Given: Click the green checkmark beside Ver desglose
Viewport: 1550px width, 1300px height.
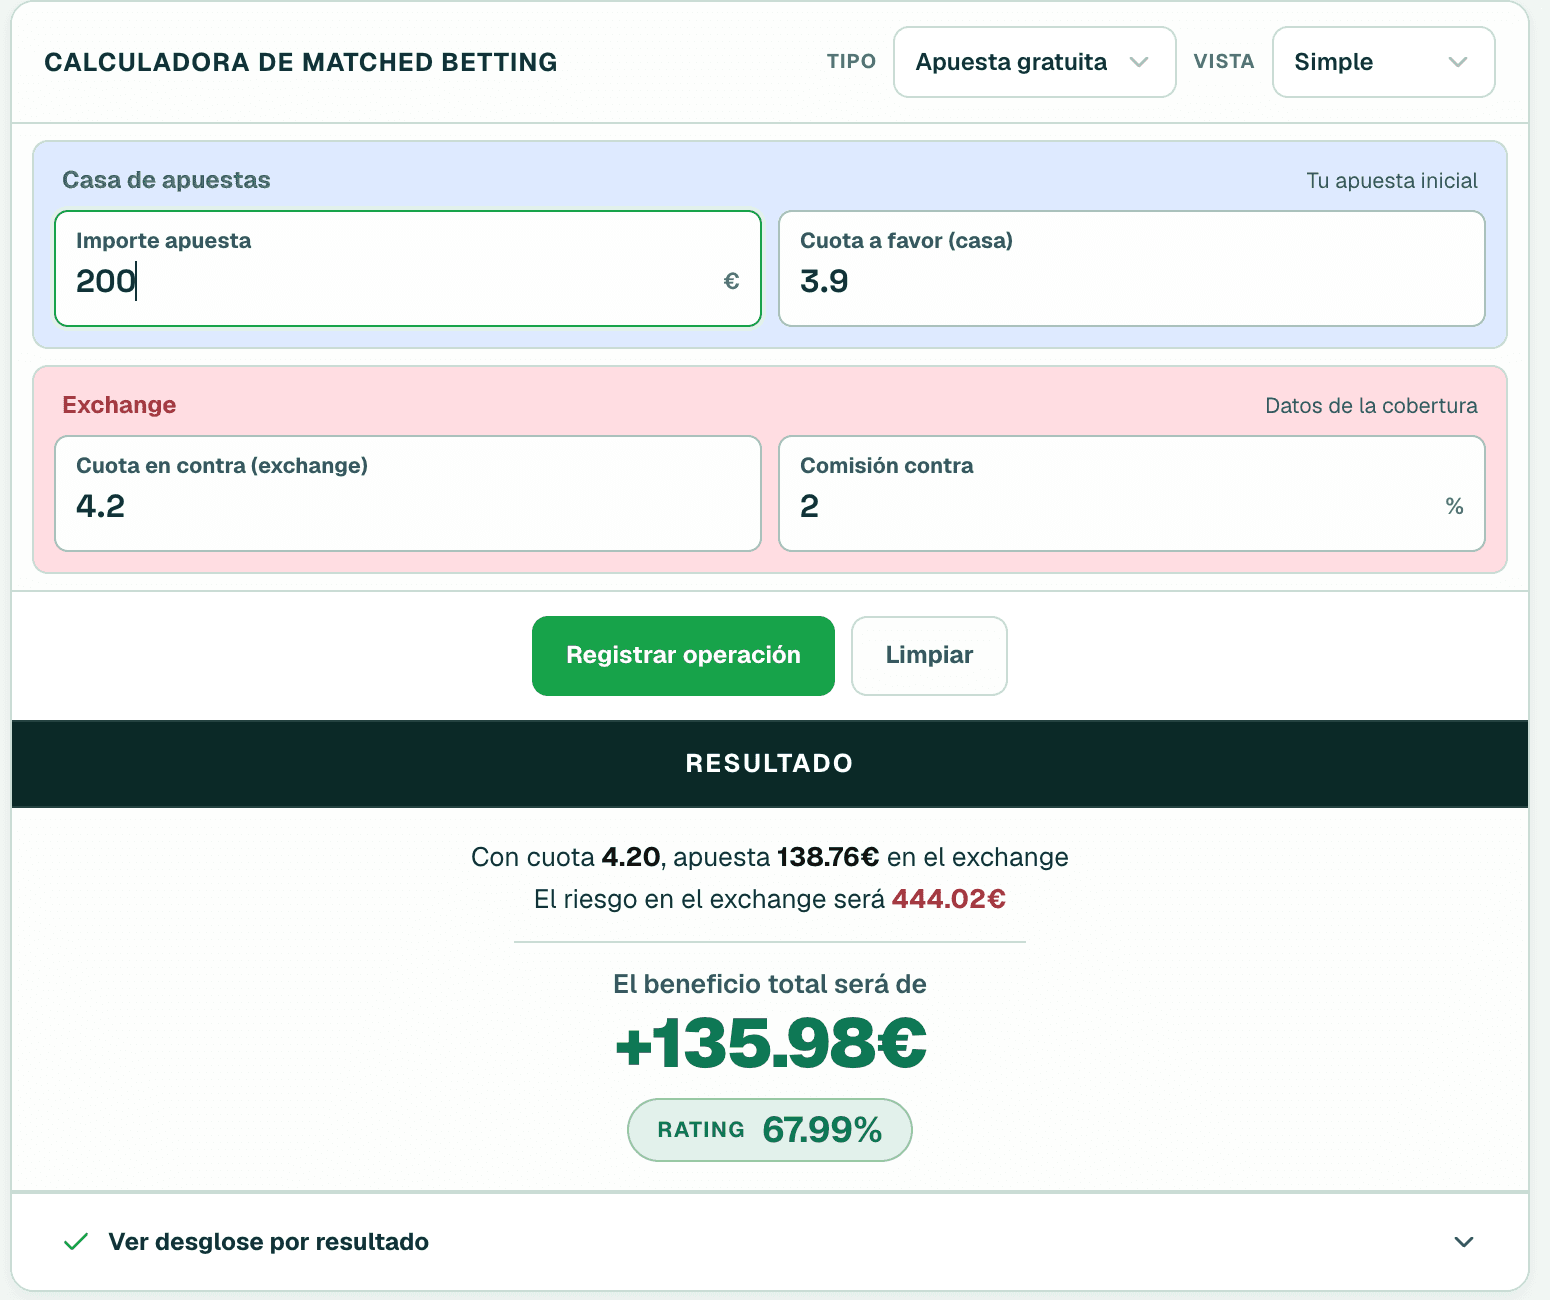Looking at the screenshot, I should click(x=76, y=1242).
